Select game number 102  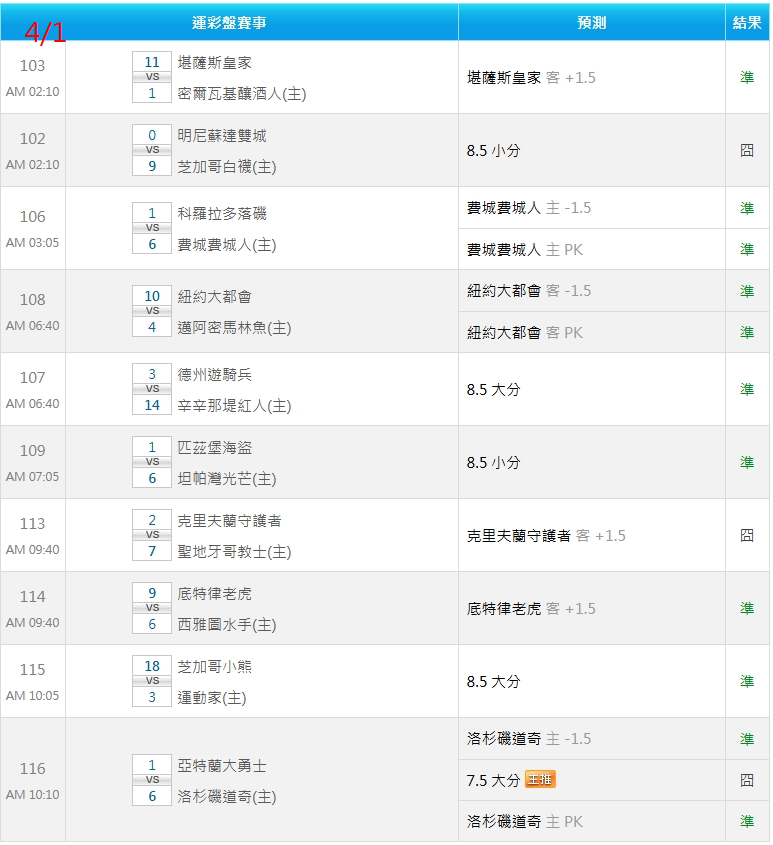point(32,138)
